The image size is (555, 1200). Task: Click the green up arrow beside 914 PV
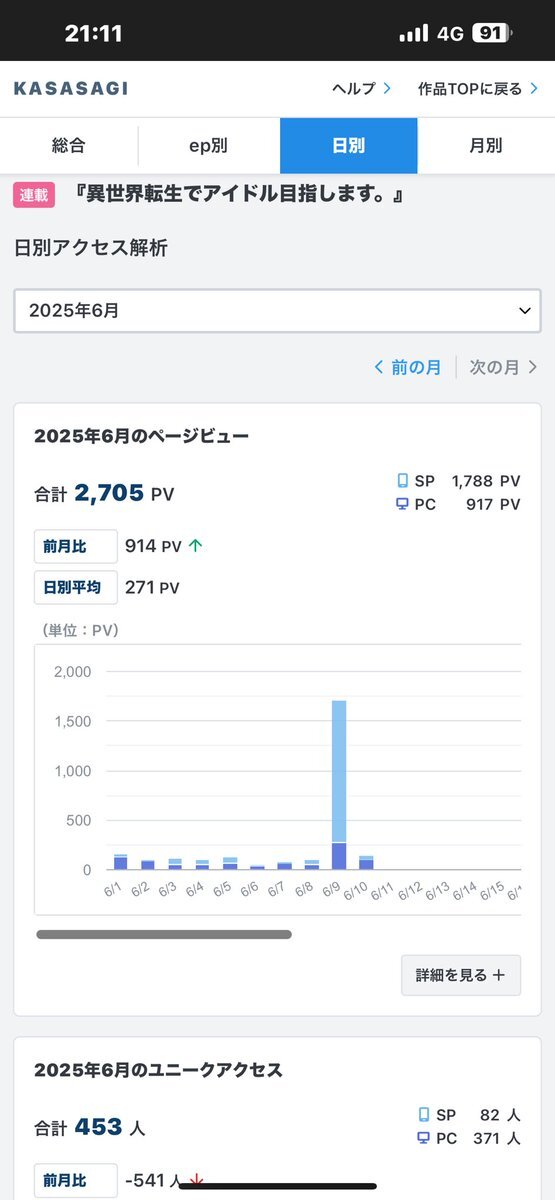coord(196,546)
